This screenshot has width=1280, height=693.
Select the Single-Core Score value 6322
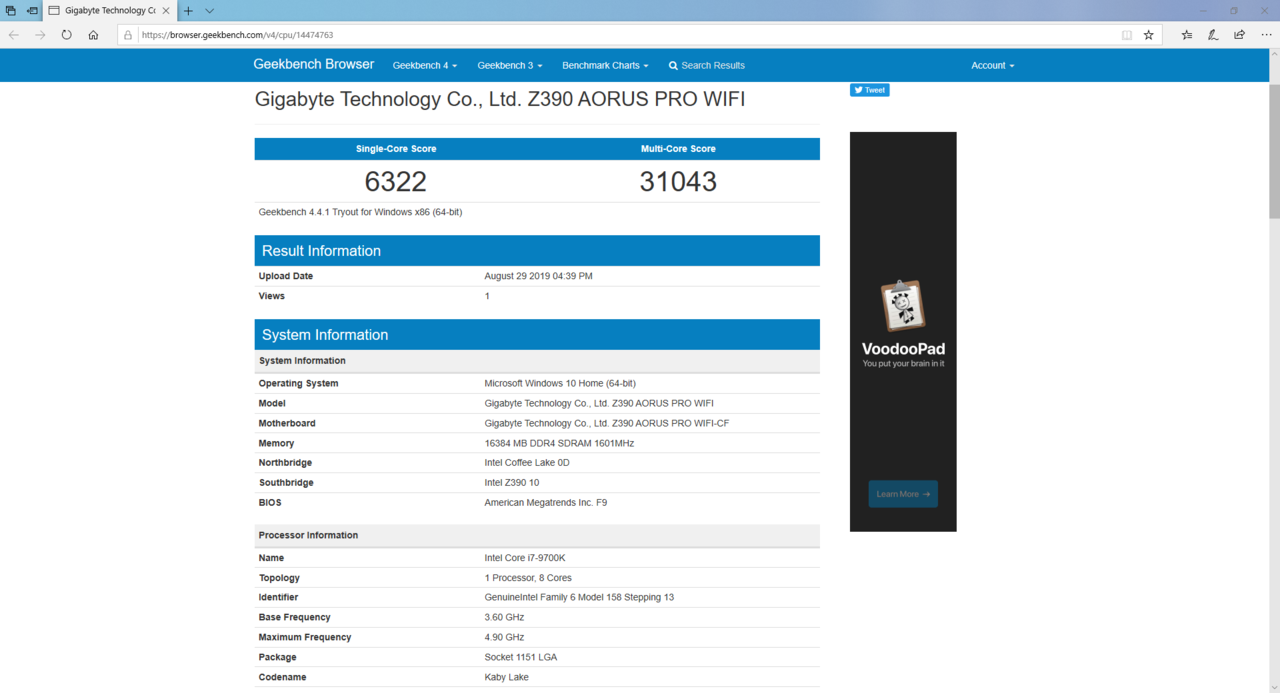click(x=396, y=181)
